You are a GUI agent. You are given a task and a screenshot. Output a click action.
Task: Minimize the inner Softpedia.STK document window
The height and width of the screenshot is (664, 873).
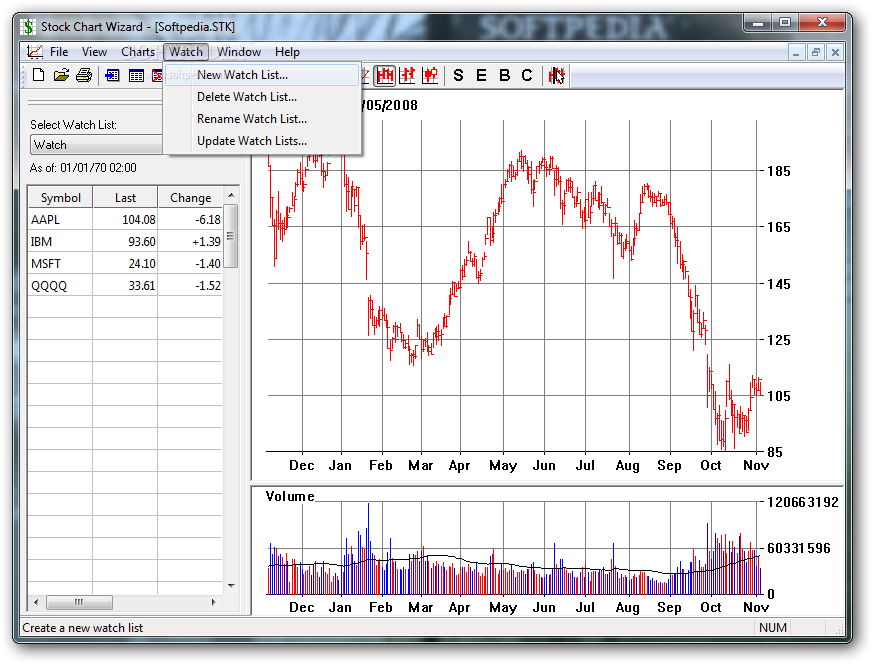click(x=796, y=53)
